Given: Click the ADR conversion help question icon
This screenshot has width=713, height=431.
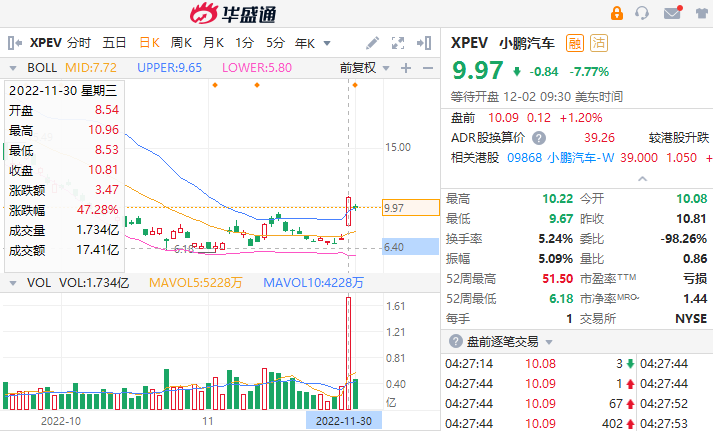Looking at the screenshot, I should tap(539, 138).
